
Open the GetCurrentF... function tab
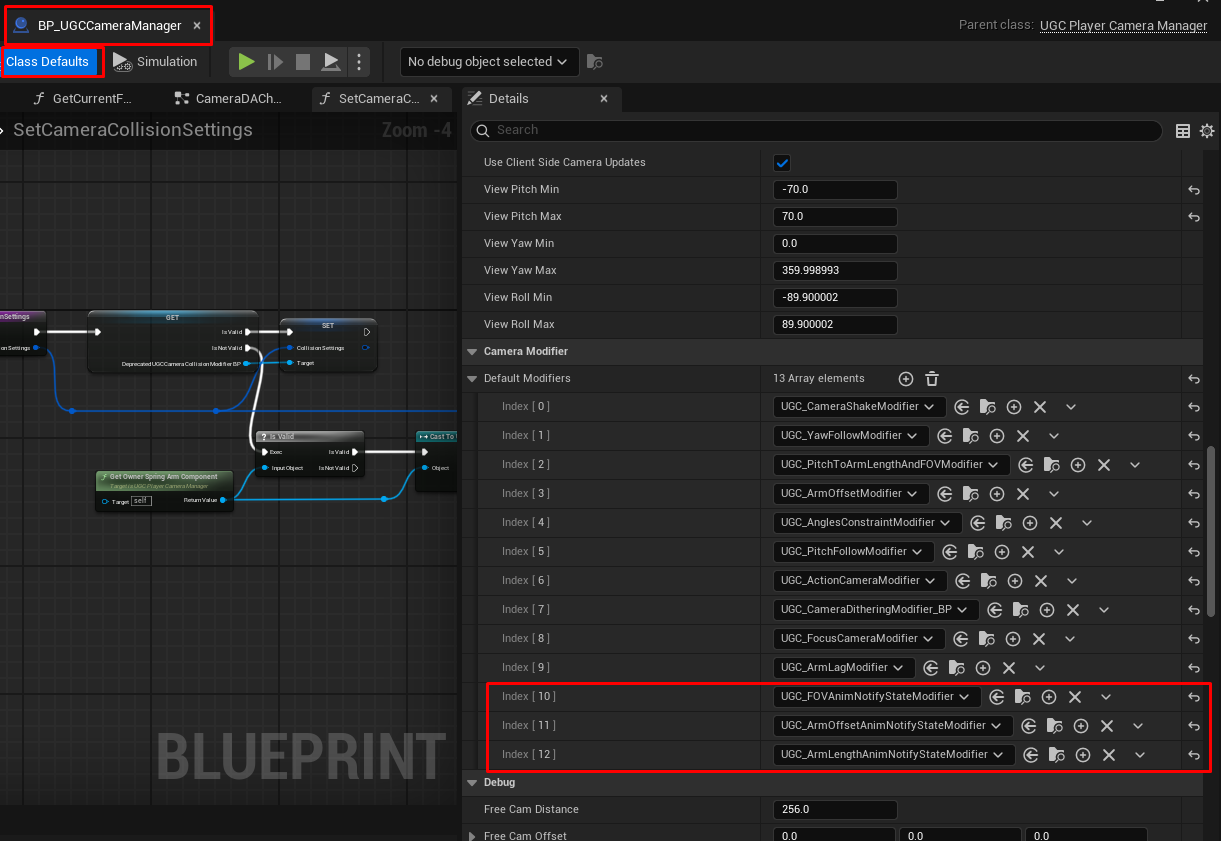pyautogui.click(x=84, y=98)
